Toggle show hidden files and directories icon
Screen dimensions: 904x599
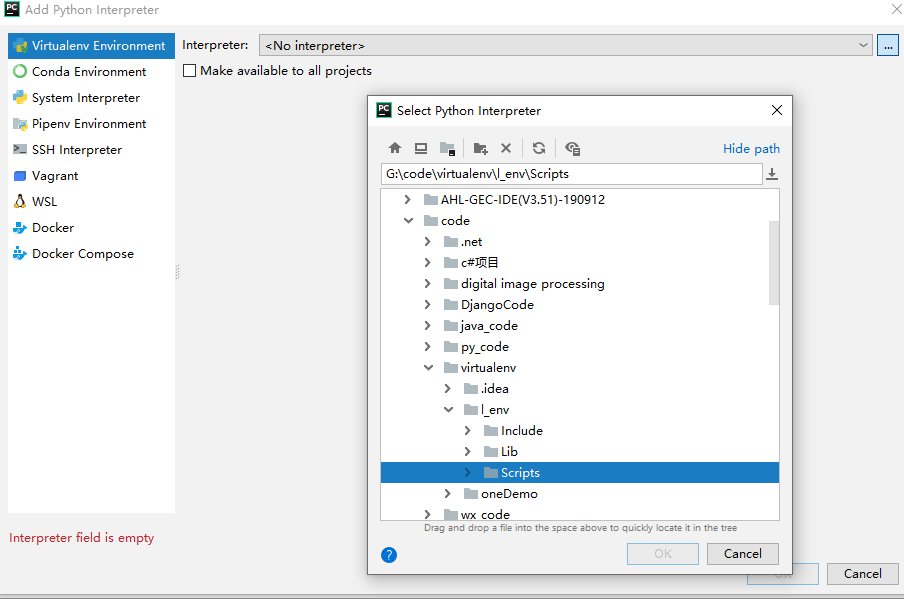pyautogui.click(x=572, y=148)
